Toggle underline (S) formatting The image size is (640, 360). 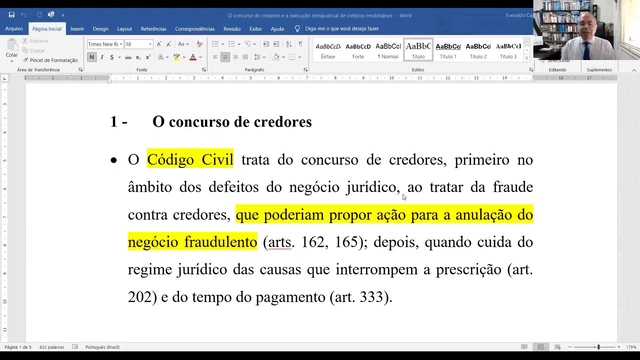click(112, 58)
